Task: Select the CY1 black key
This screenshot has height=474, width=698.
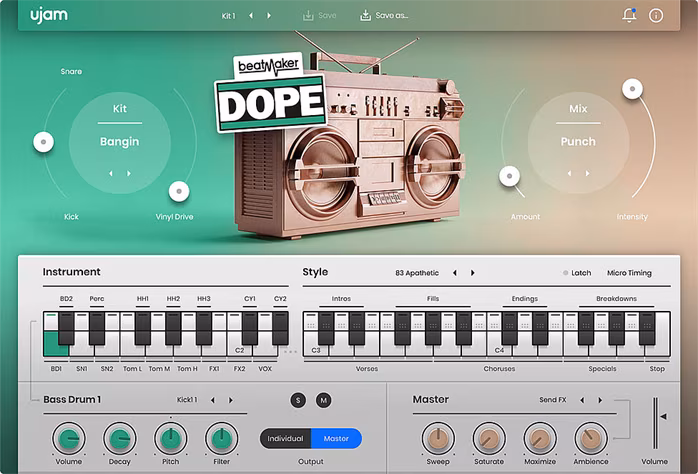Action: click(x=250, y=328)
